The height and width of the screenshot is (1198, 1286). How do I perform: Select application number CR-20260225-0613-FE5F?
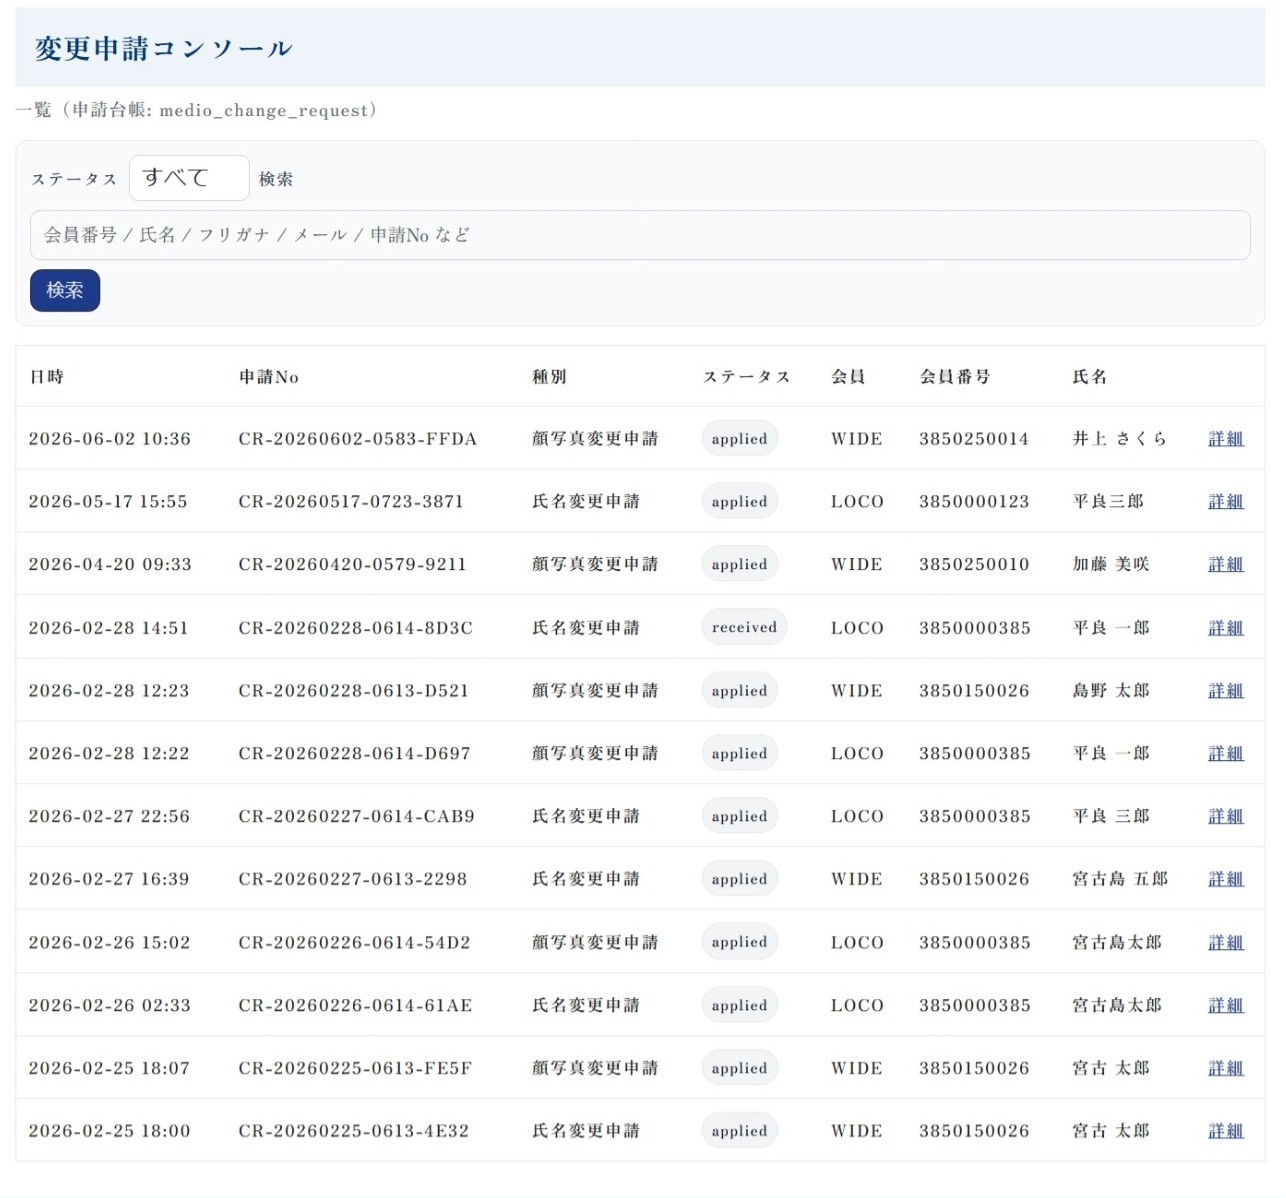click(356, 1069)
